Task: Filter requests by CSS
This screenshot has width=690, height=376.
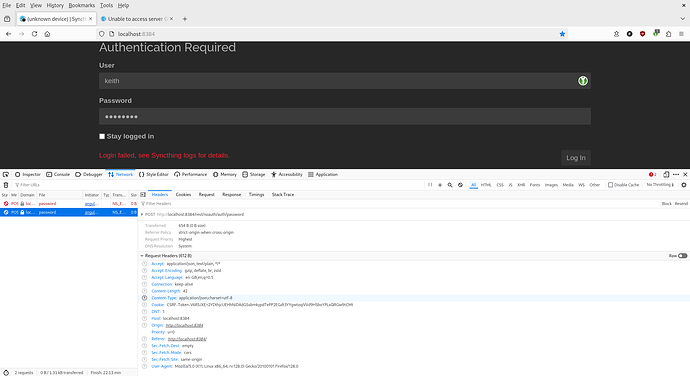Action: tap(500, 185)
